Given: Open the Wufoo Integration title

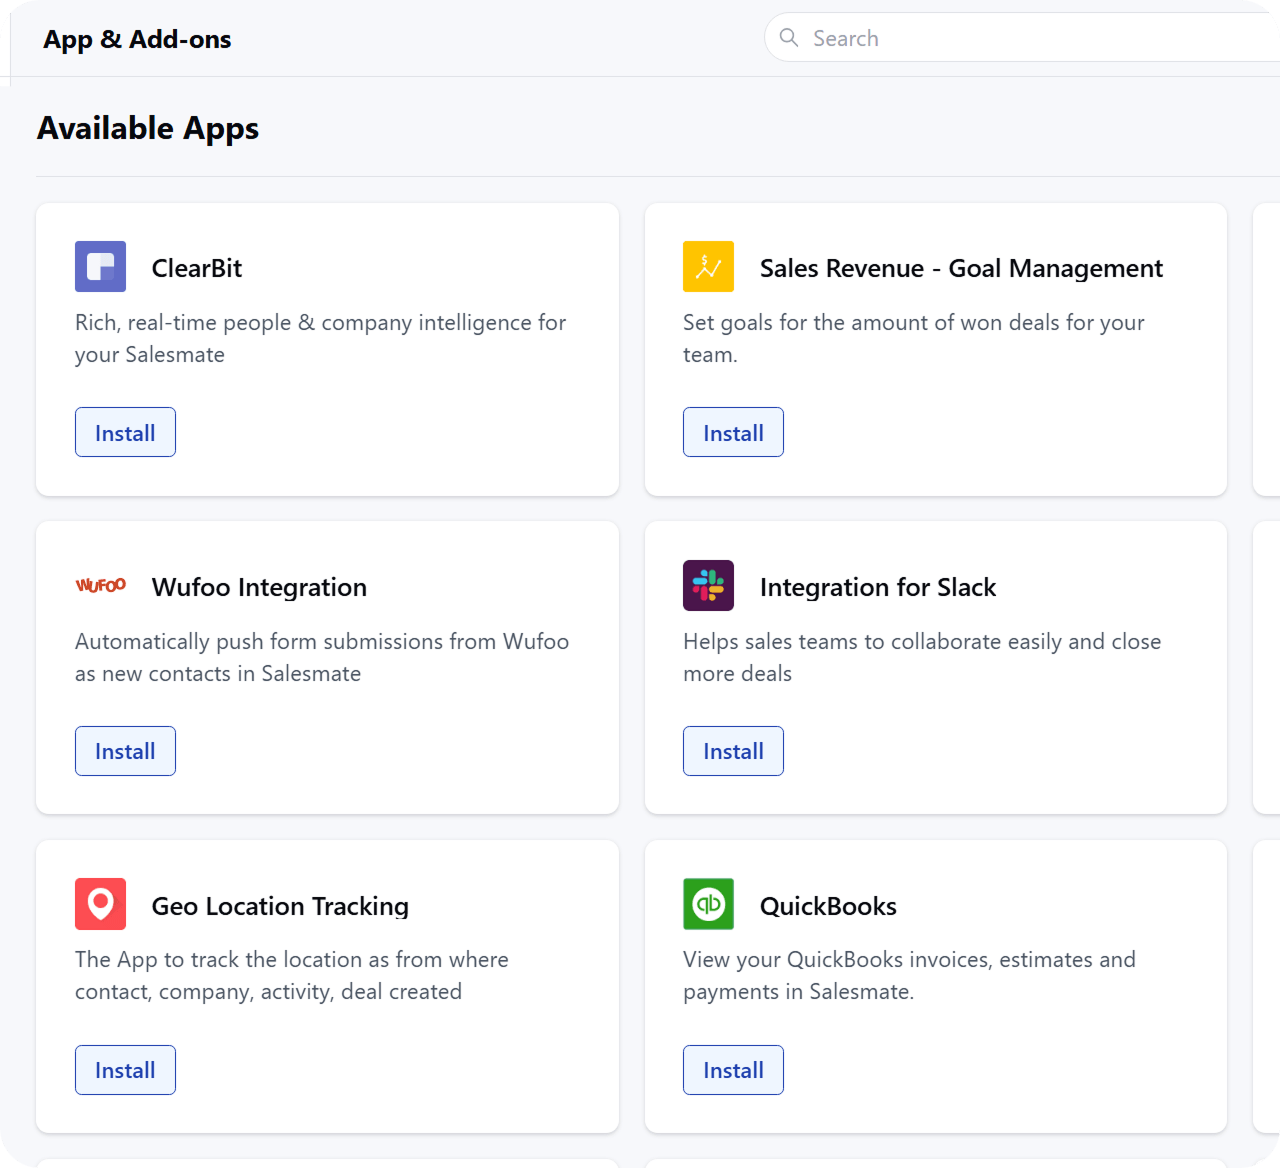Looking at the screenshot, I should 259,587.
